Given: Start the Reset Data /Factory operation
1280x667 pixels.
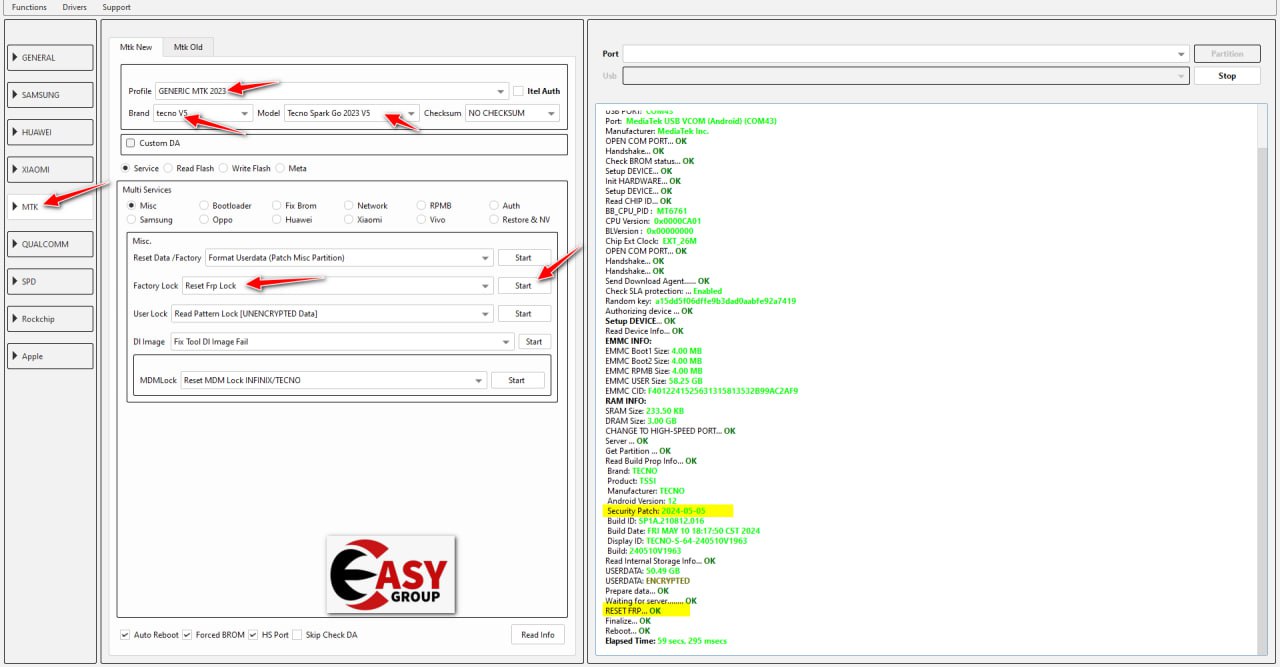Looking at the screenshot, I should (524, 258).
